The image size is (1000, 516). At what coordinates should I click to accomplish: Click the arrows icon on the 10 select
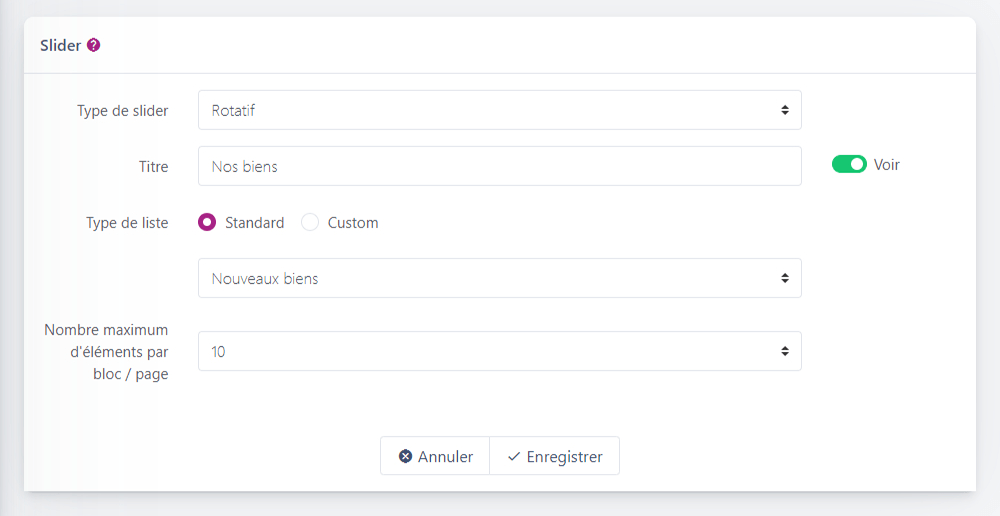[x=785, y=351]
